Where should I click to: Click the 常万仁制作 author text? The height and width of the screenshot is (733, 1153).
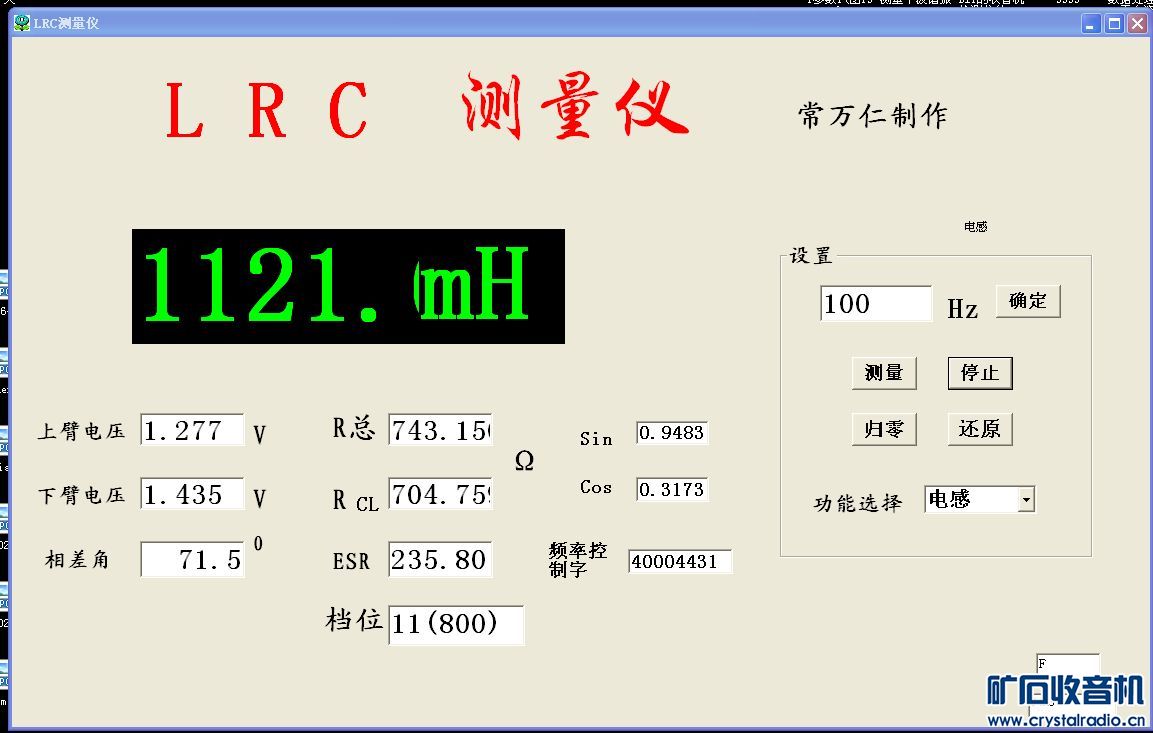873,115
